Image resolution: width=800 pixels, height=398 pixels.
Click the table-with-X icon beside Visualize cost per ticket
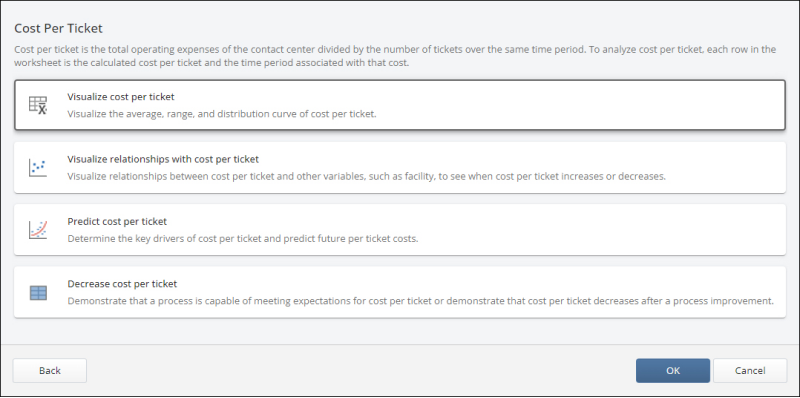tap(38, 105)
